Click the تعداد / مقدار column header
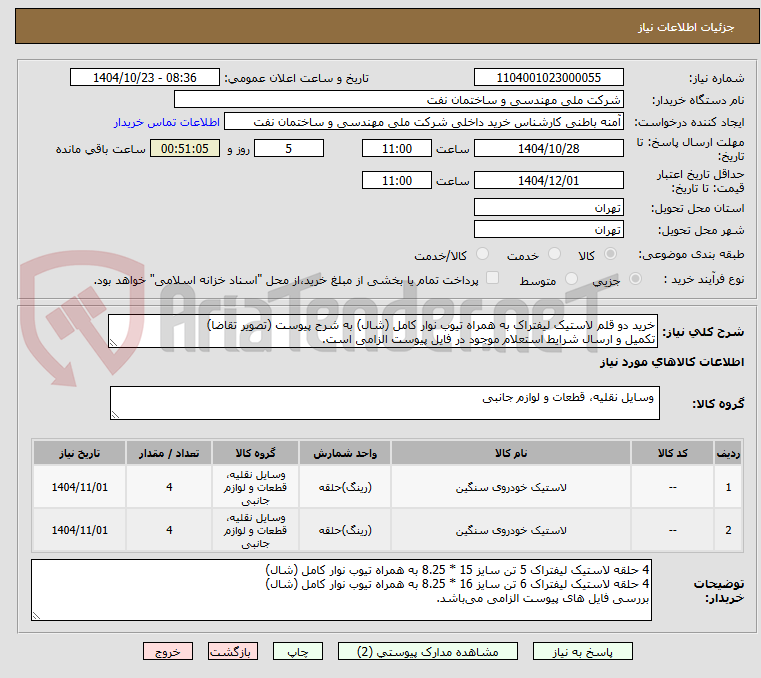Screen dimensions: 761x678 click(x=169, y=453)
